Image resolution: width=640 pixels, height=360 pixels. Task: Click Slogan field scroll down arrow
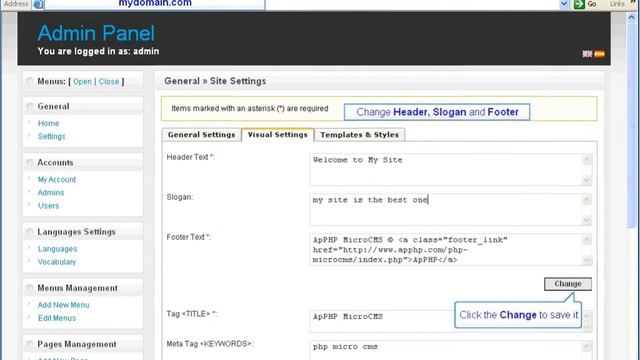(587, 220)
